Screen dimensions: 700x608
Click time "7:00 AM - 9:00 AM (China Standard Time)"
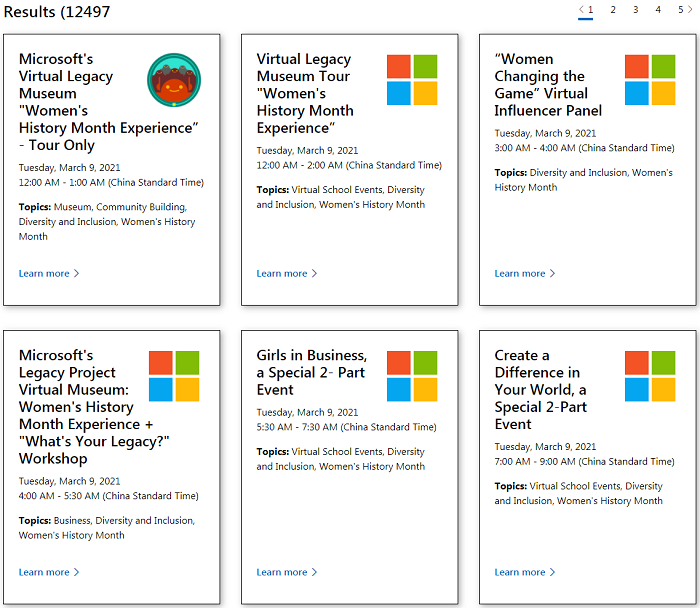click(x=584, y=462)
